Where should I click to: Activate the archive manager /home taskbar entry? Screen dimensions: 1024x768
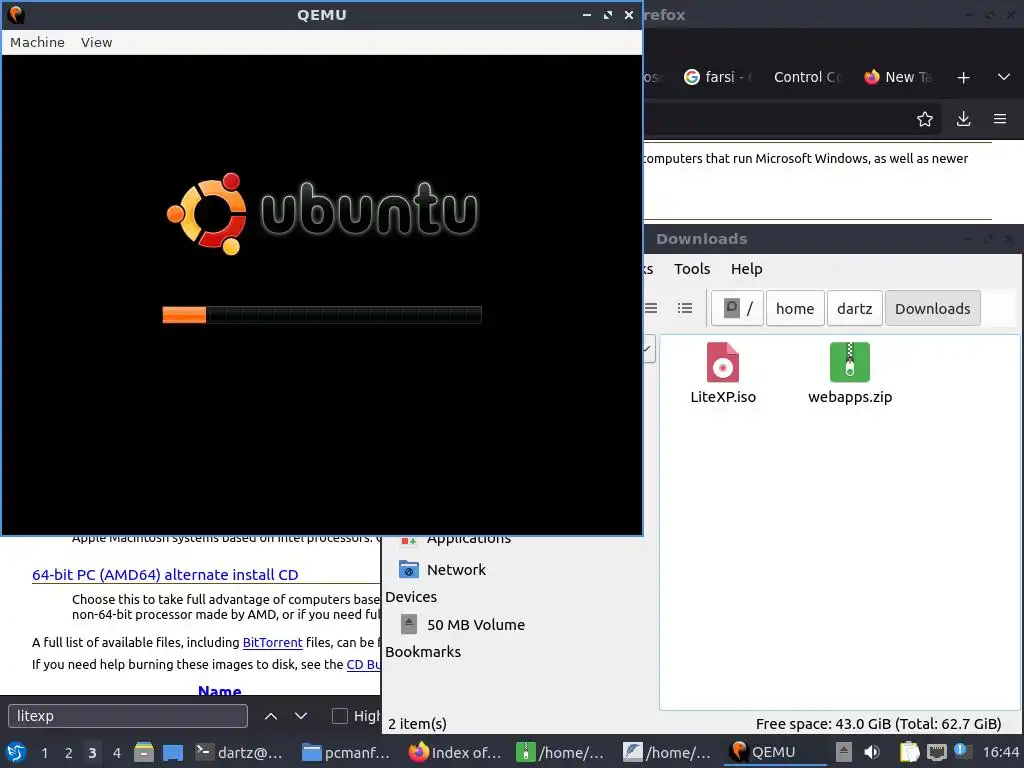coord(561,752)
